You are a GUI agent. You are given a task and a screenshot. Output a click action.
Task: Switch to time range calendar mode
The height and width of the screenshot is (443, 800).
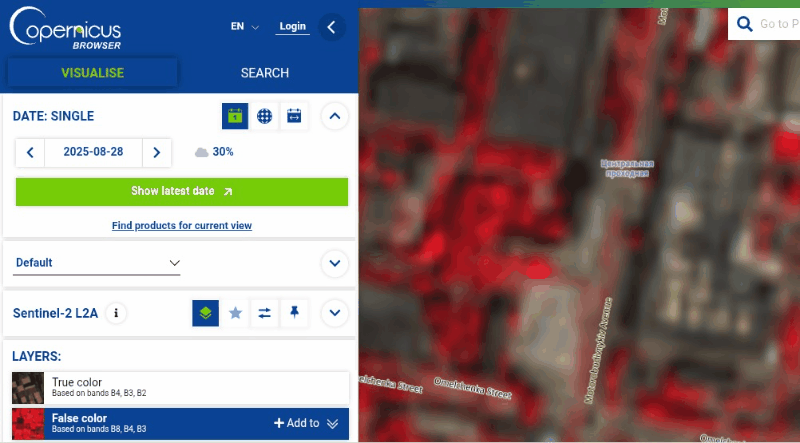pos(294,116)
